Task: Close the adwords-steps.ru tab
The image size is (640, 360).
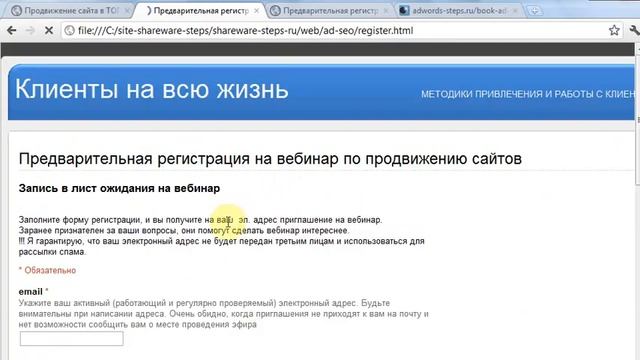Action: pos(515,11)
